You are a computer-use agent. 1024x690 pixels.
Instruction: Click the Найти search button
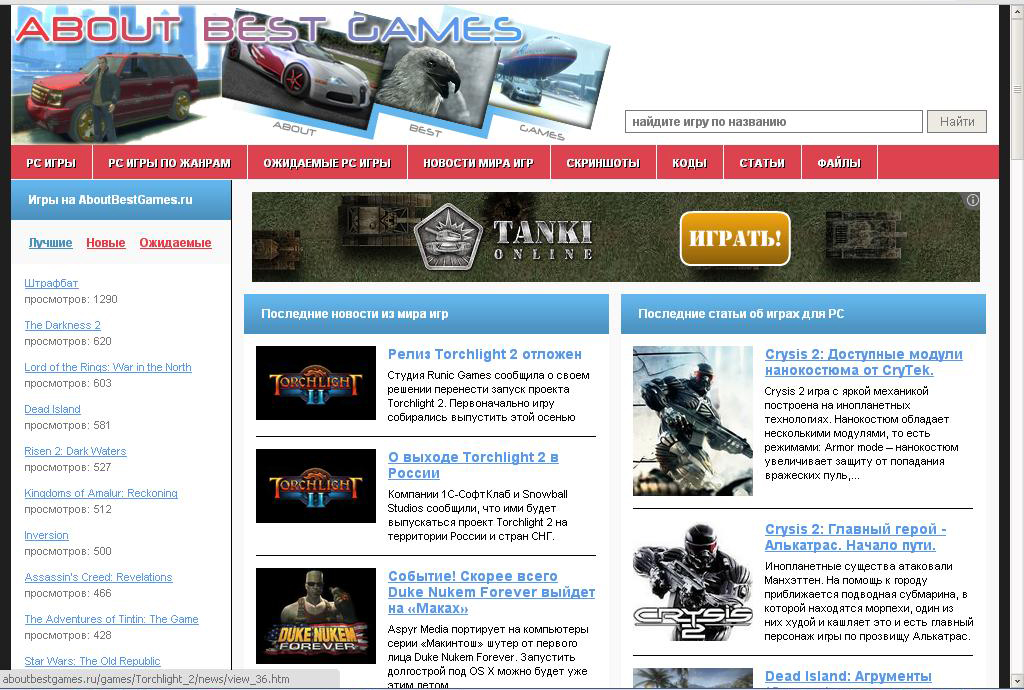click(x=957, y=121)
